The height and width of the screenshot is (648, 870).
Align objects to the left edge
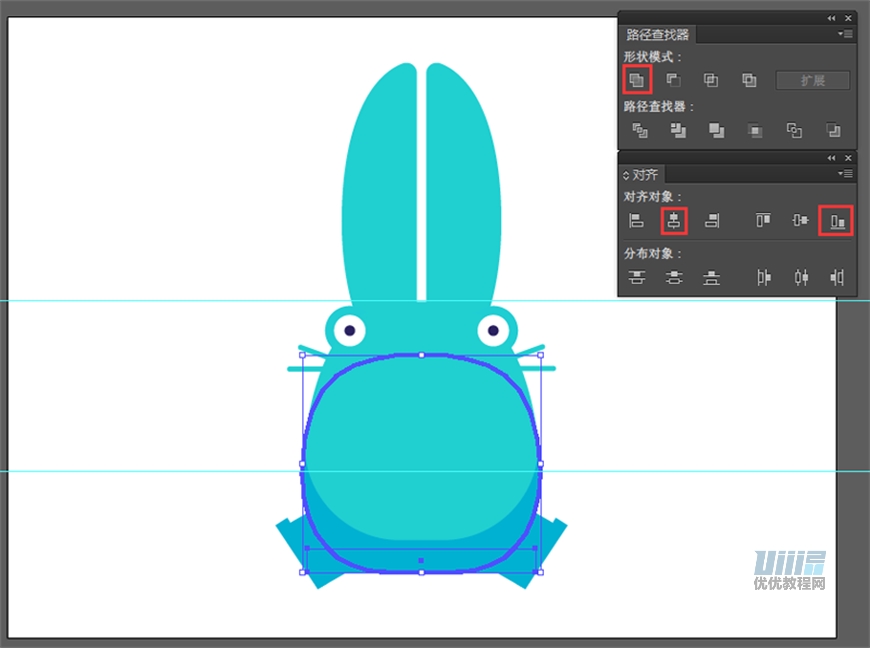click(x=636, y=220)
